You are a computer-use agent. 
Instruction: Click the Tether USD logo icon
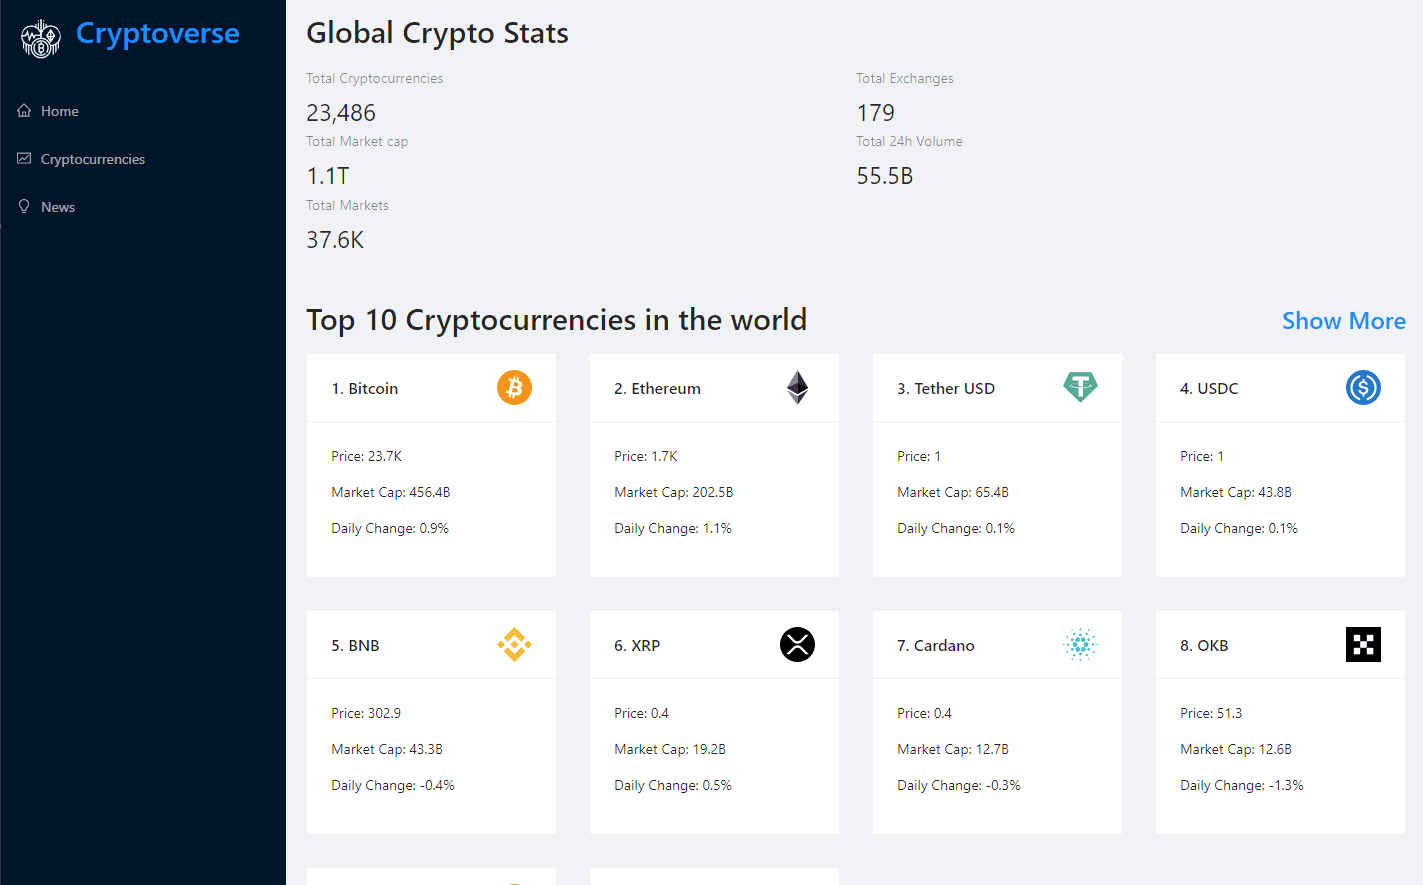click(1080, 387)
